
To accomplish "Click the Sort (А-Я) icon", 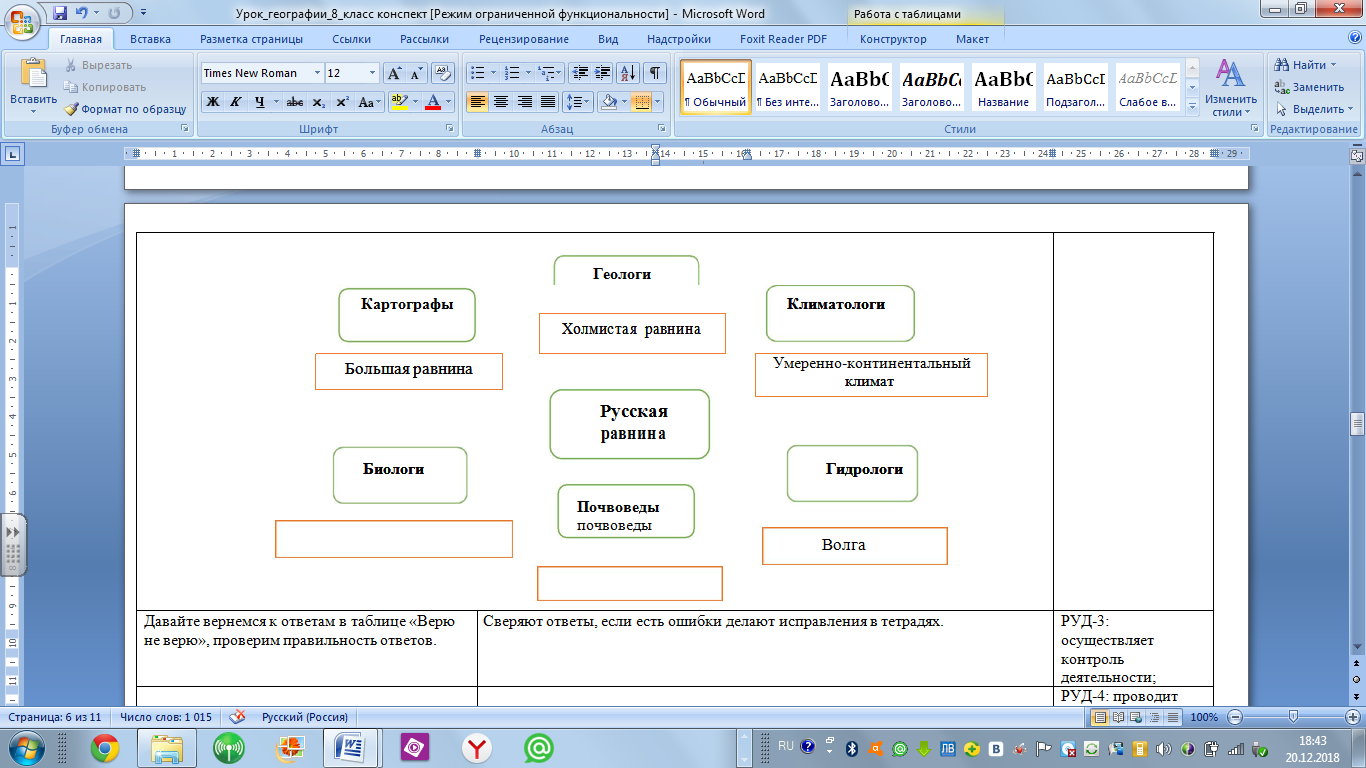I will tap(628, 73).
